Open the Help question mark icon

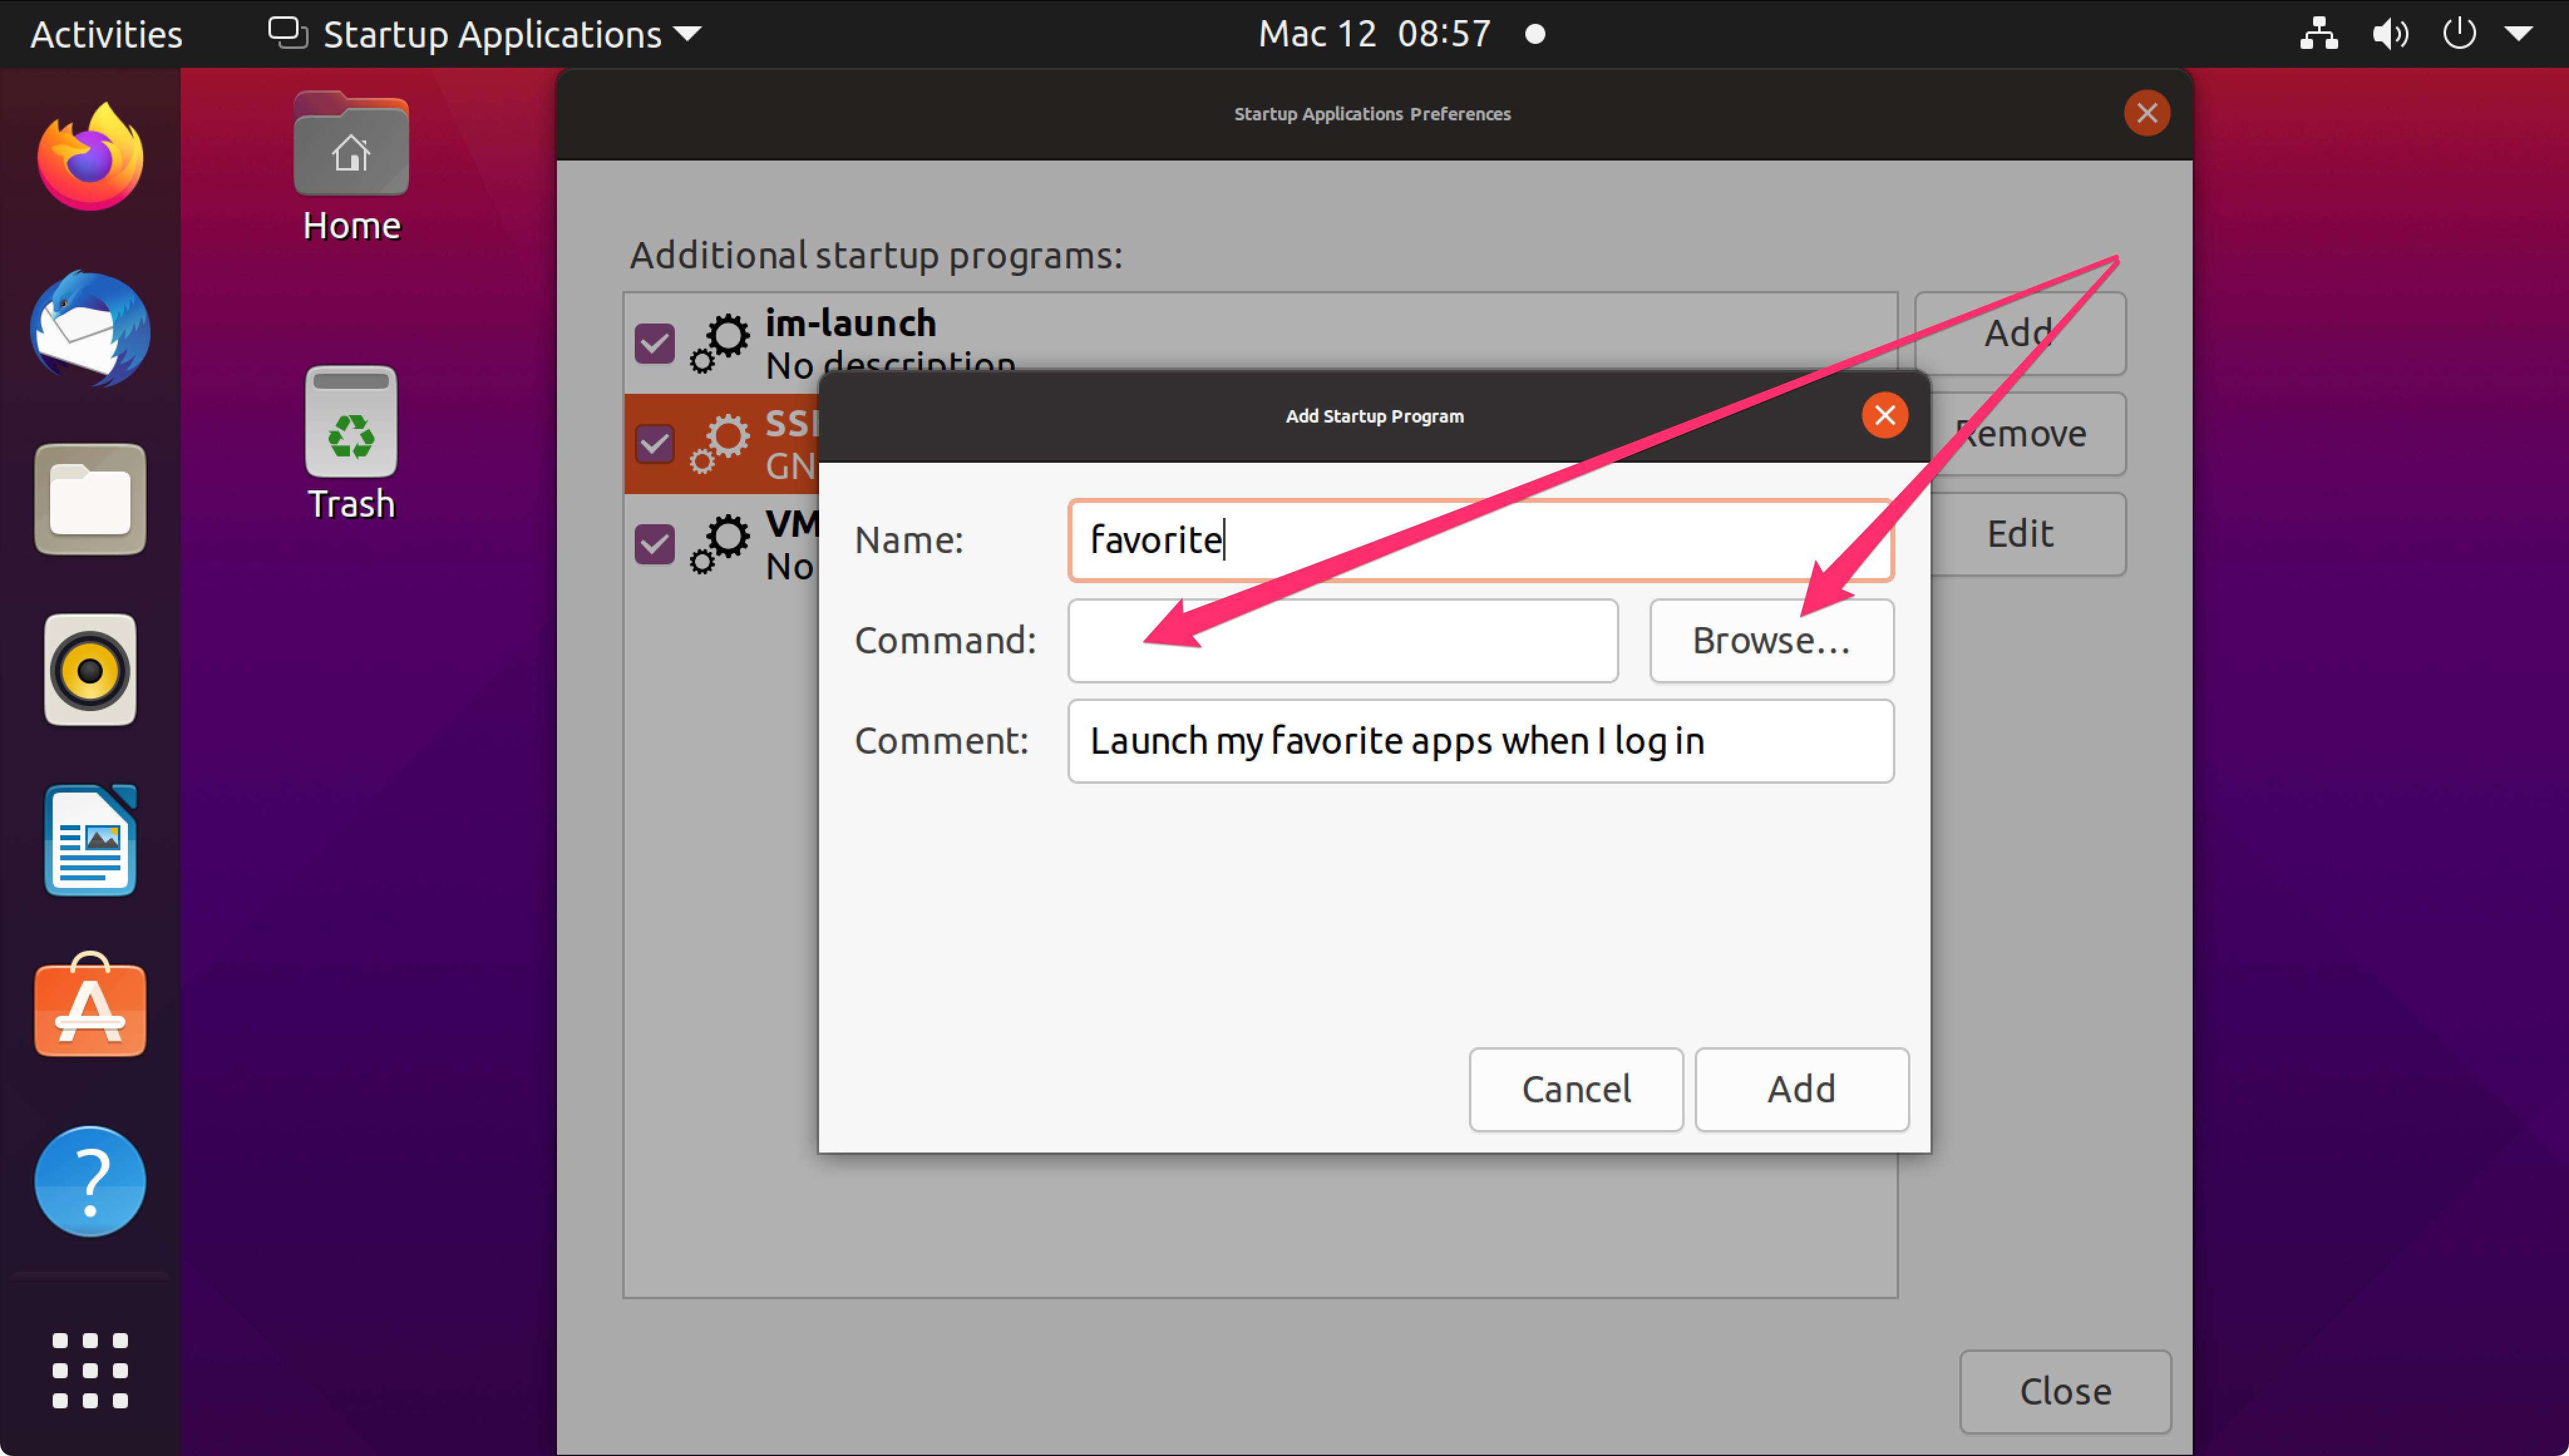tap(90, 1181)
